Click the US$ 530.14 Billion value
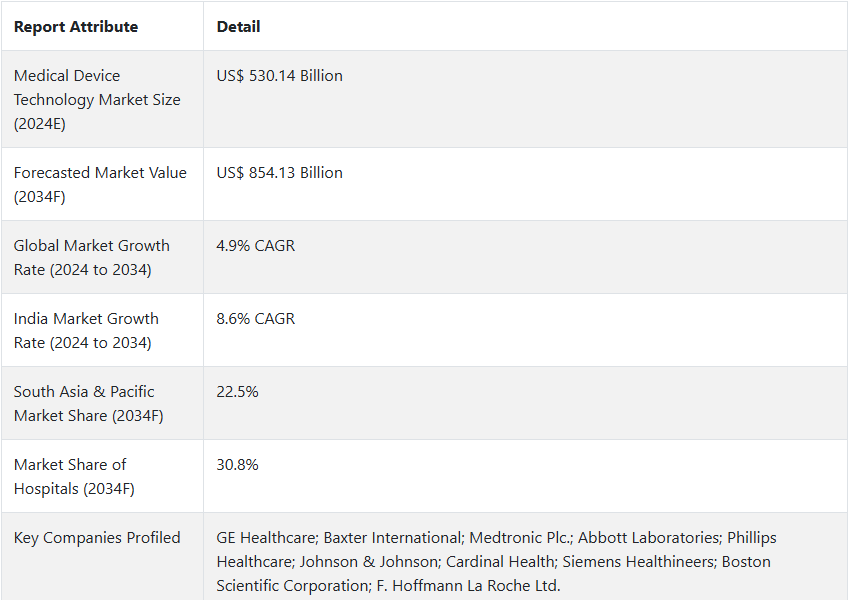 click(x=280, y=76)
